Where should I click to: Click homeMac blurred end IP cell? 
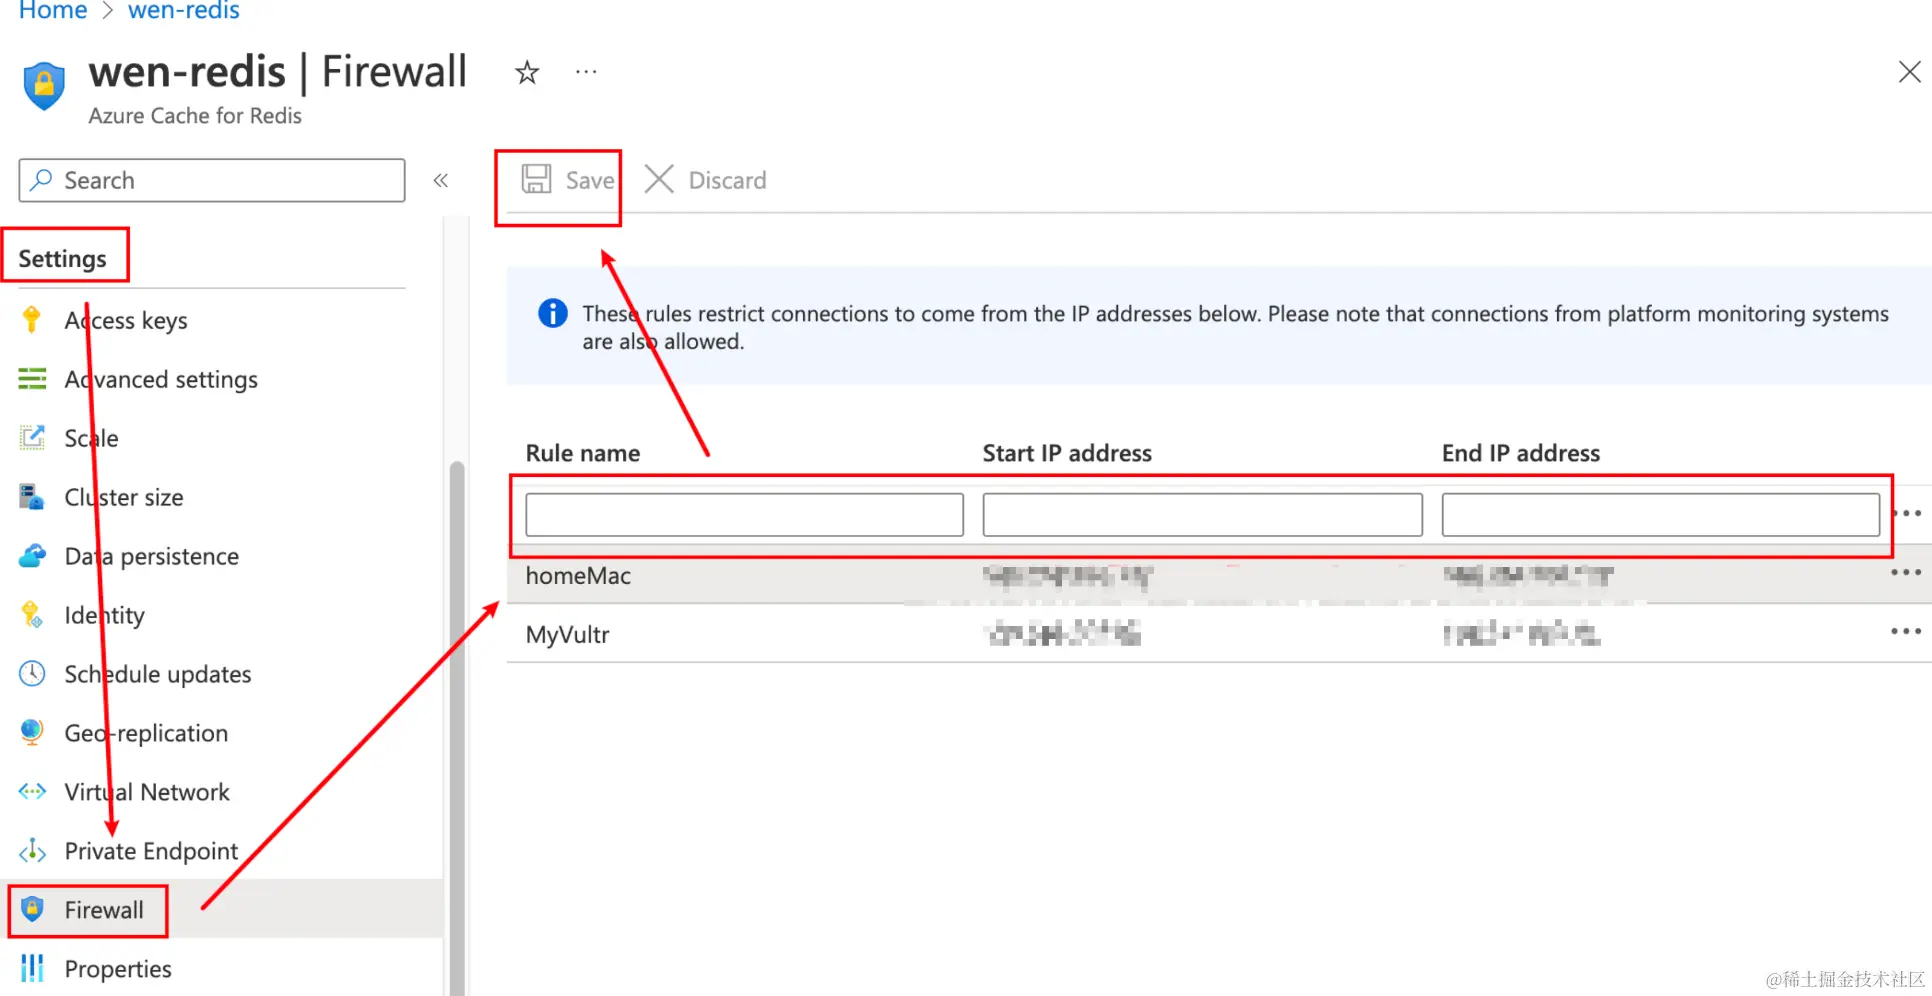[x=1528, y=575]
